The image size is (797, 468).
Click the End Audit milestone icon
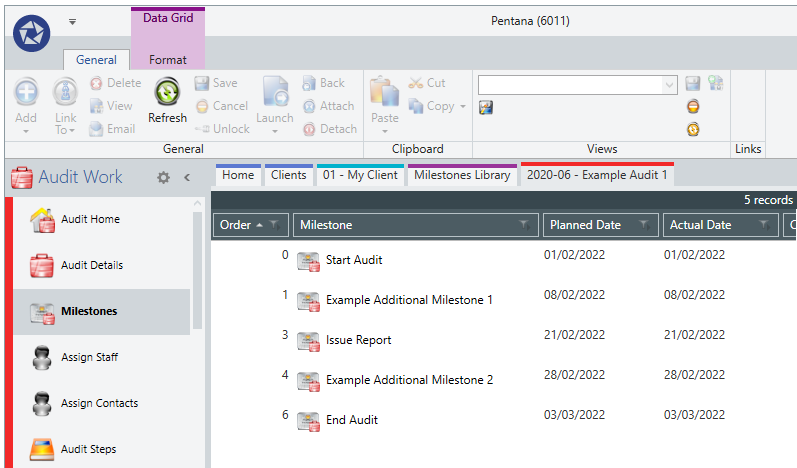point(309,421)
